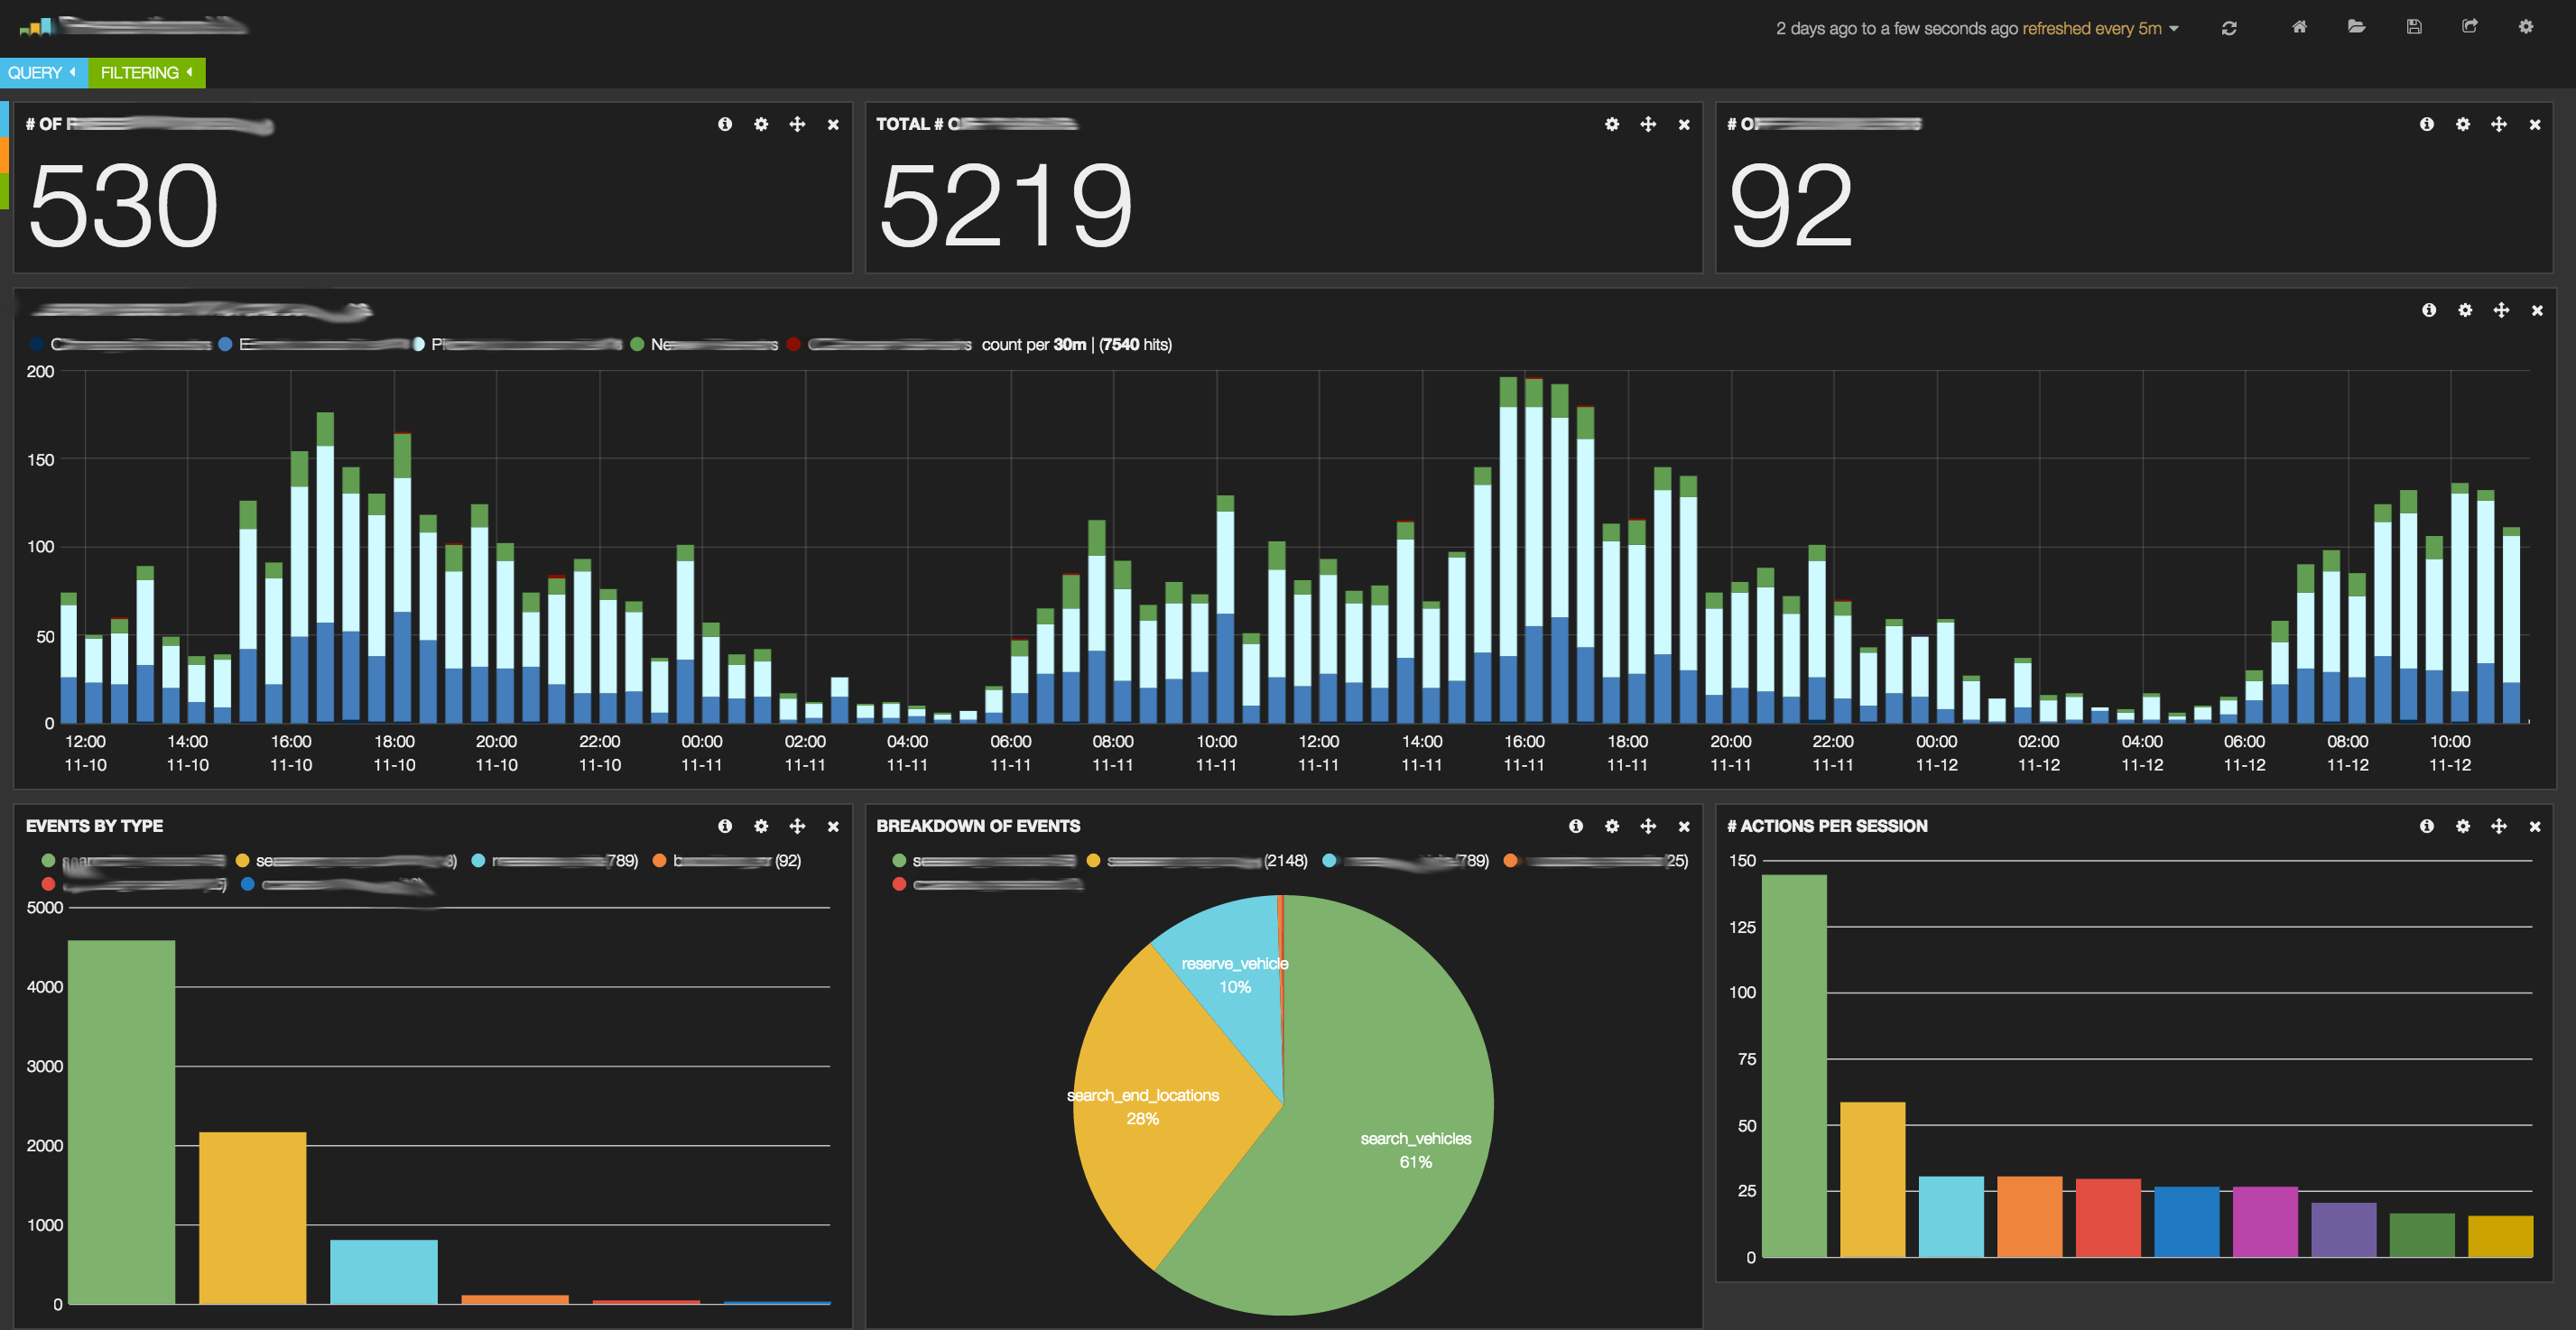The image size is (2576, 1330).
Task: Show info for Events By Type panel
Action: point(725,826)
